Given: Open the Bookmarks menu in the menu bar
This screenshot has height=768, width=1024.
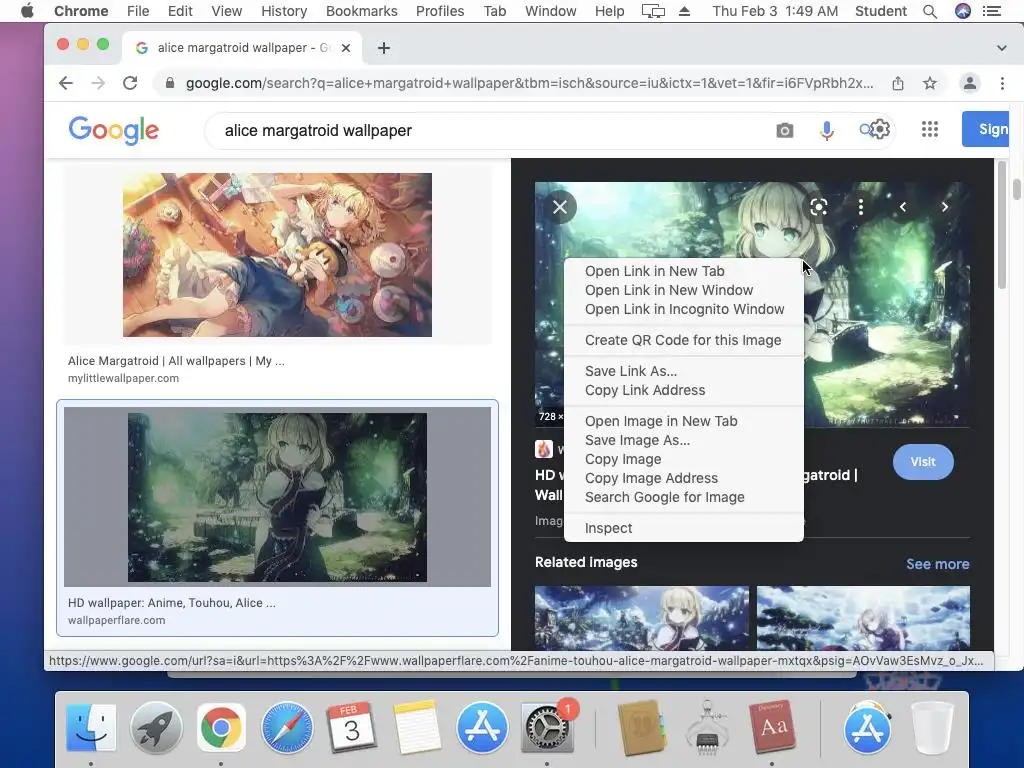Looking at the screenshot, I should tap(362, 11).
